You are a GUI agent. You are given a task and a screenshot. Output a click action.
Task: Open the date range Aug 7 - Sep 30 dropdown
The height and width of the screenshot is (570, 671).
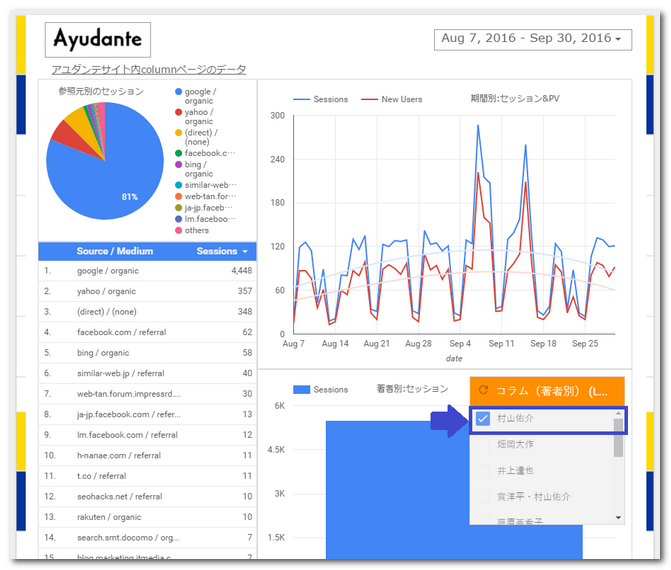533,39
